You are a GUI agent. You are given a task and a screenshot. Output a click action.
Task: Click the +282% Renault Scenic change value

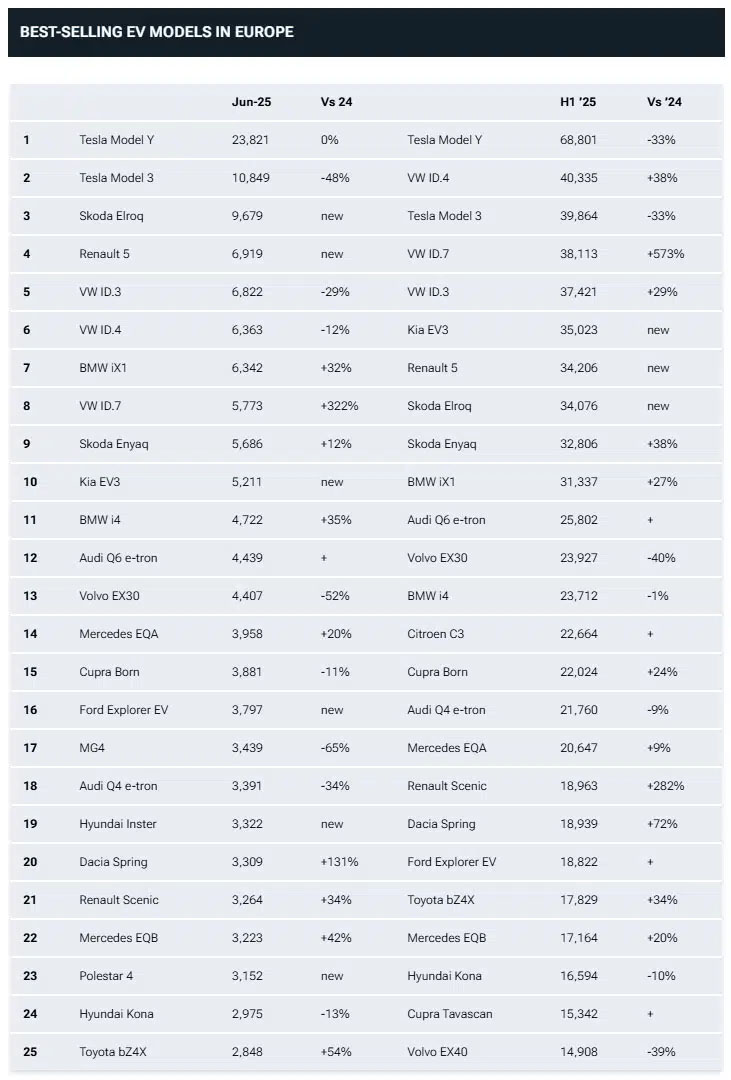(x=666, y=786)
